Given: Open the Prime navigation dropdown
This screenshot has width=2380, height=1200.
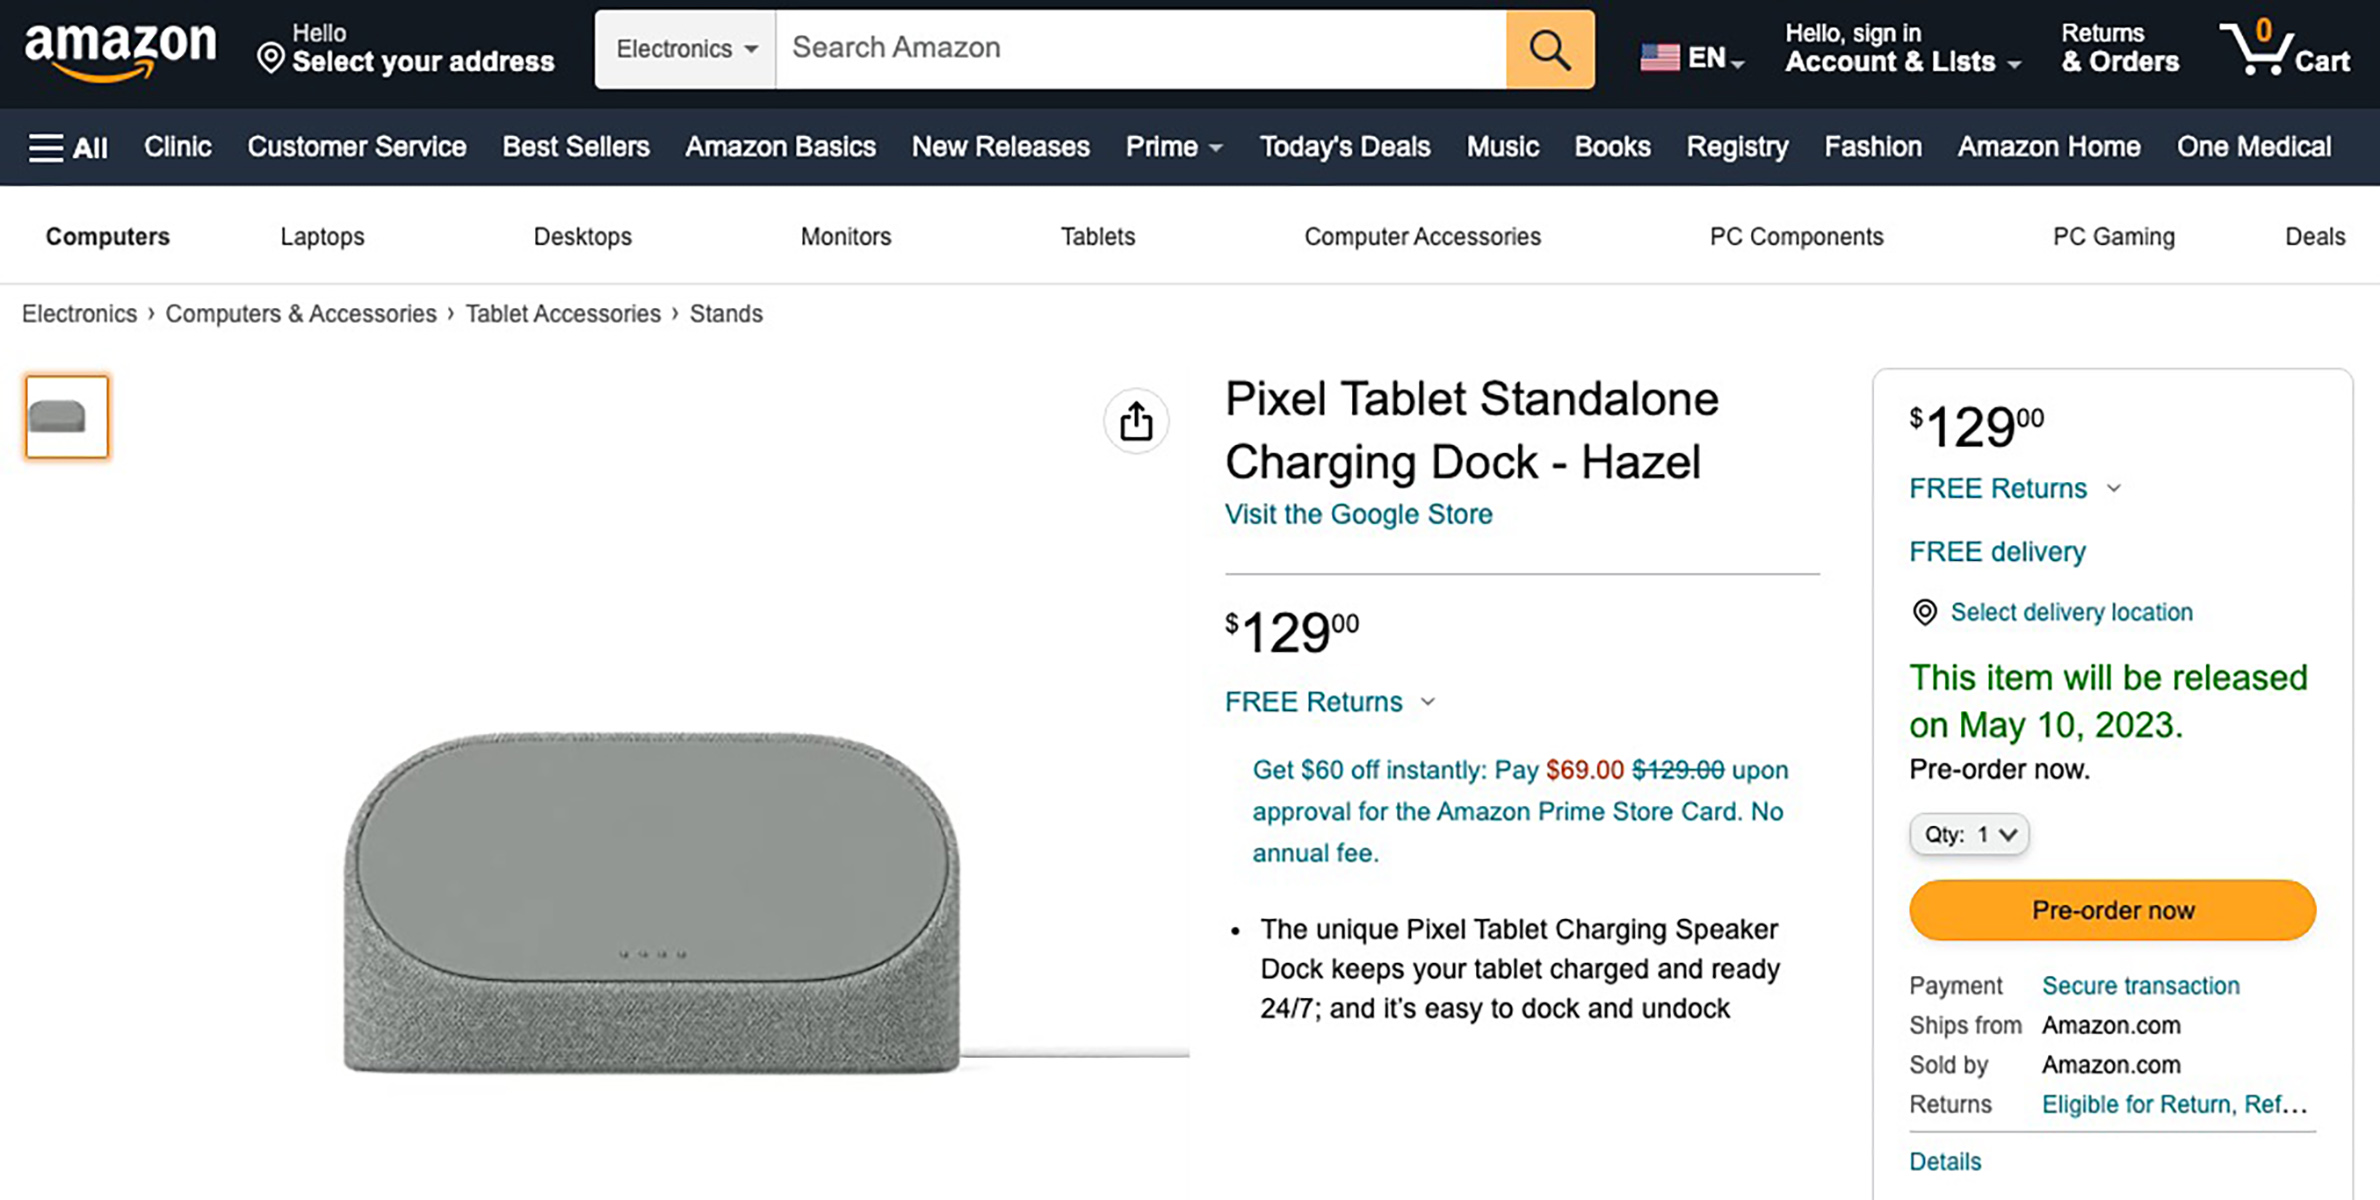Looking at the screenshot, I should 1173,147.
